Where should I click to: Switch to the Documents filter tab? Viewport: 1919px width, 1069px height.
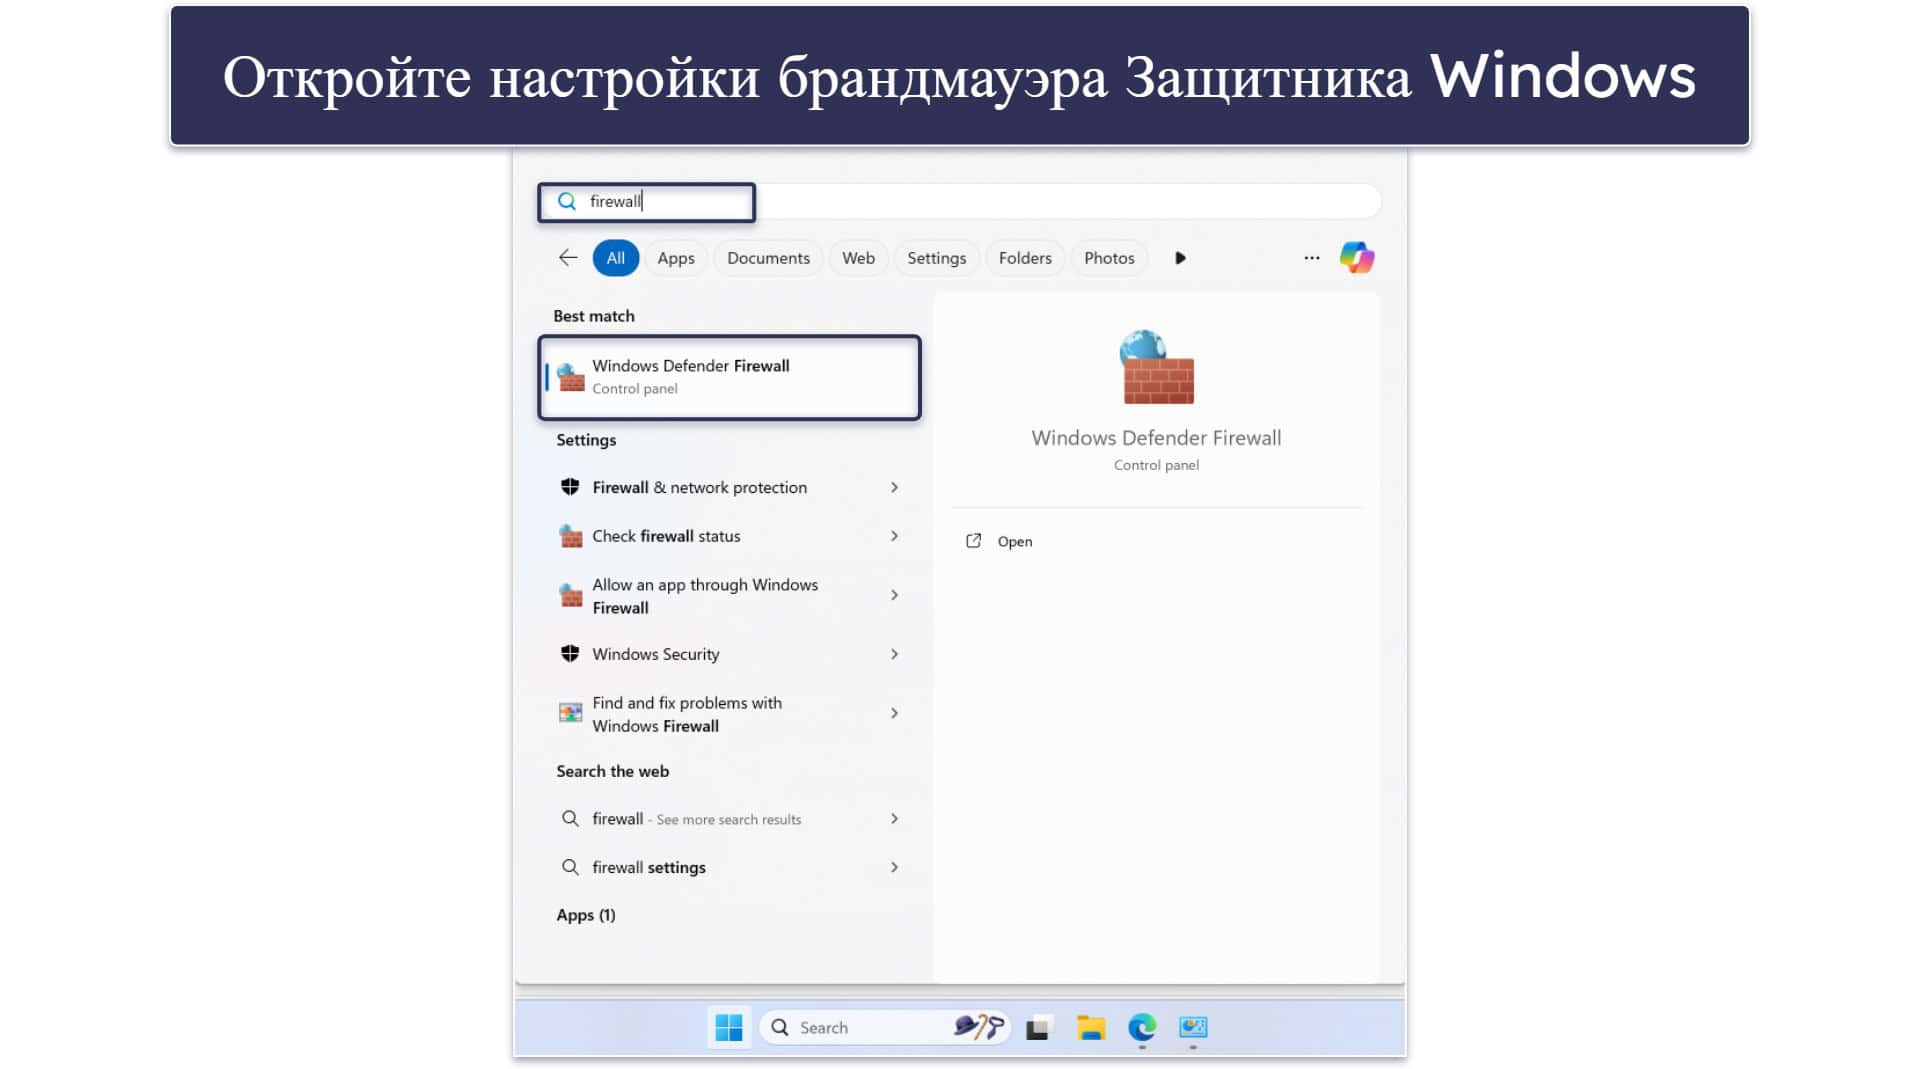(768, 258)
